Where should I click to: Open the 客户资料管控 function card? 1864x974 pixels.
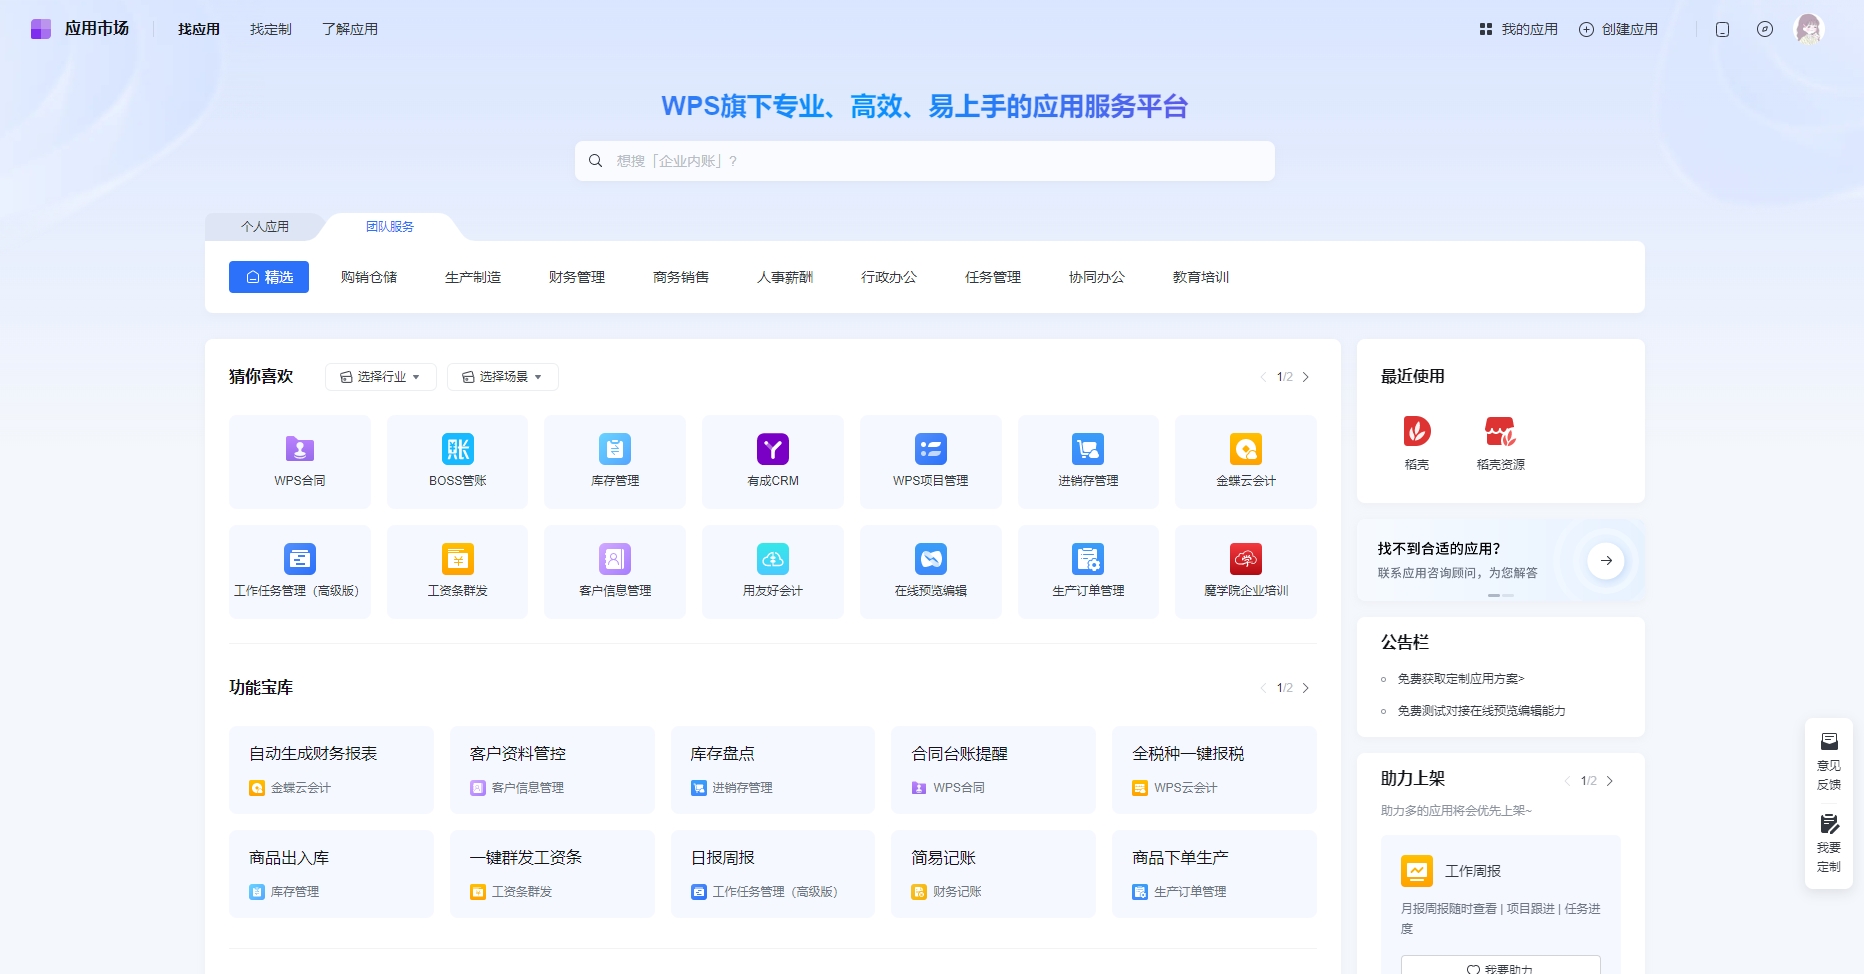(552, 770)
